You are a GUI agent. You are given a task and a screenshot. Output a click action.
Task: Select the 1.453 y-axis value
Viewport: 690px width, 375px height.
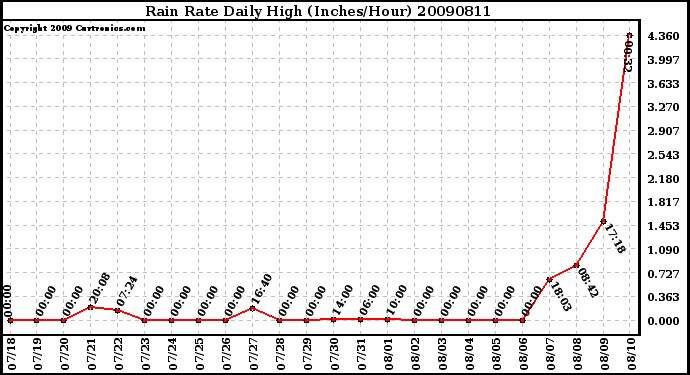663,226
